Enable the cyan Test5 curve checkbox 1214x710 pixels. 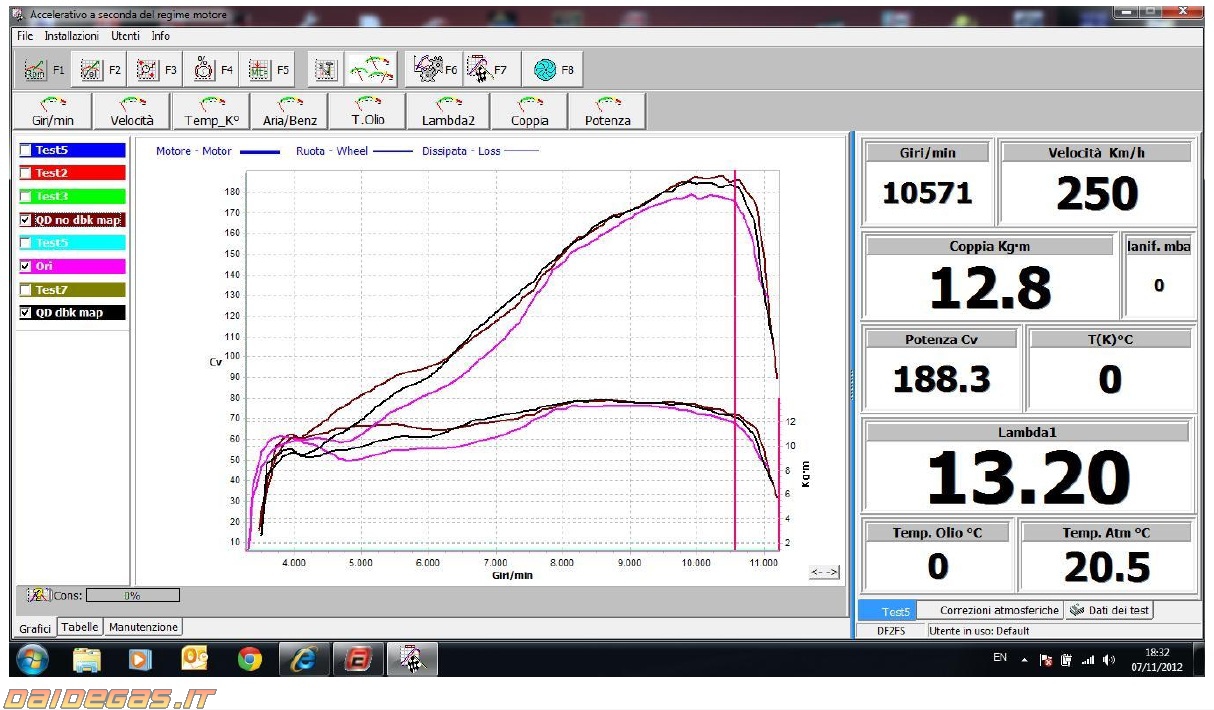point(26,243)
